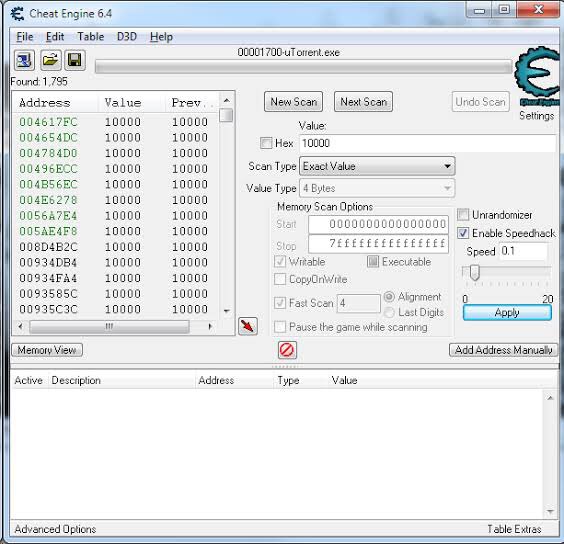
Task: Click the Start address field
Action: tap(378, 225)
